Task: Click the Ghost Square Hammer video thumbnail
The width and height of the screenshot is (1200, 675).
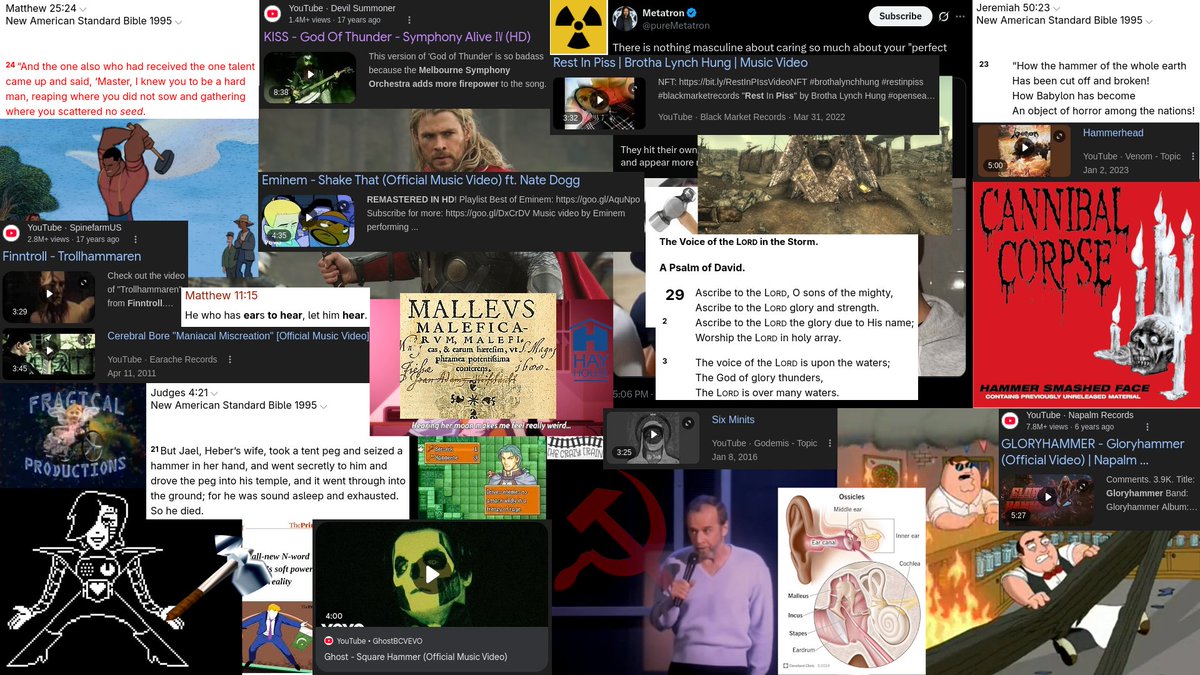Action: tap(431, 573)
